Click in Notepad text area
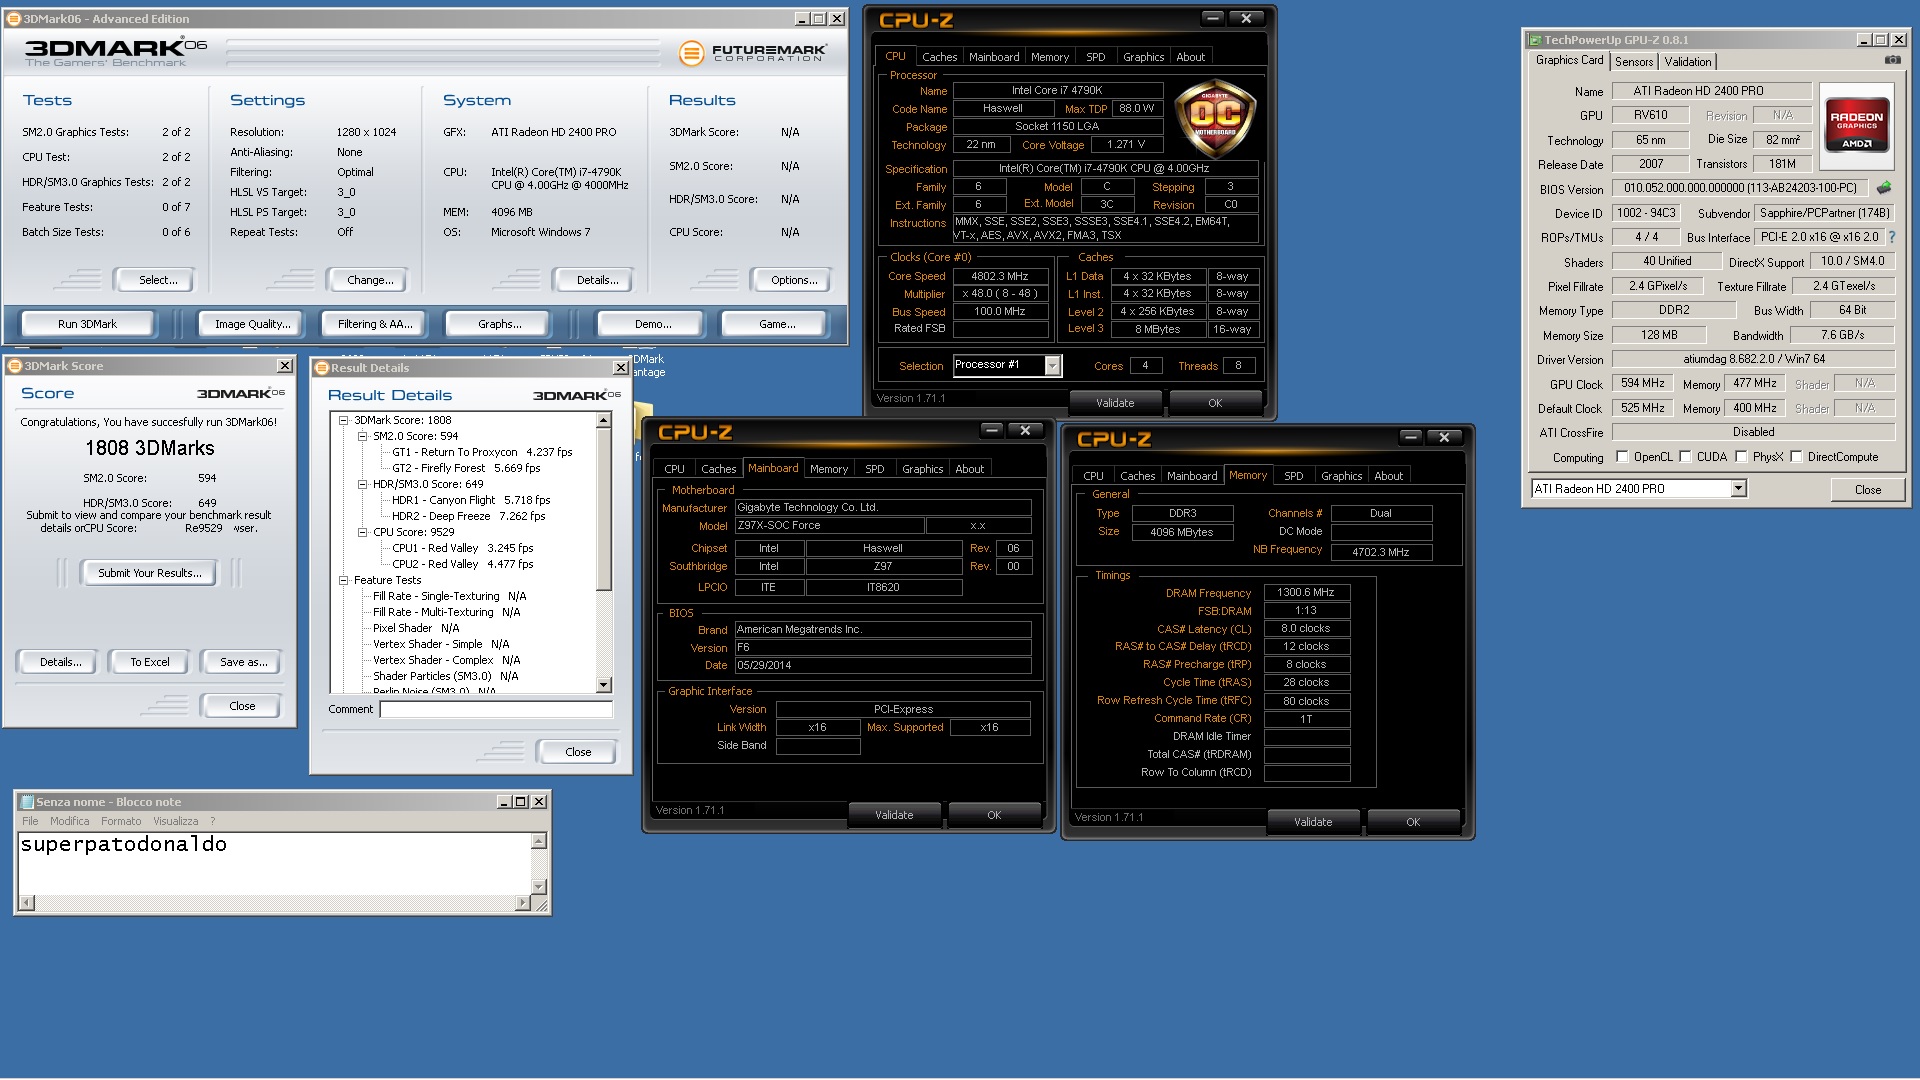 coord(275,863)
